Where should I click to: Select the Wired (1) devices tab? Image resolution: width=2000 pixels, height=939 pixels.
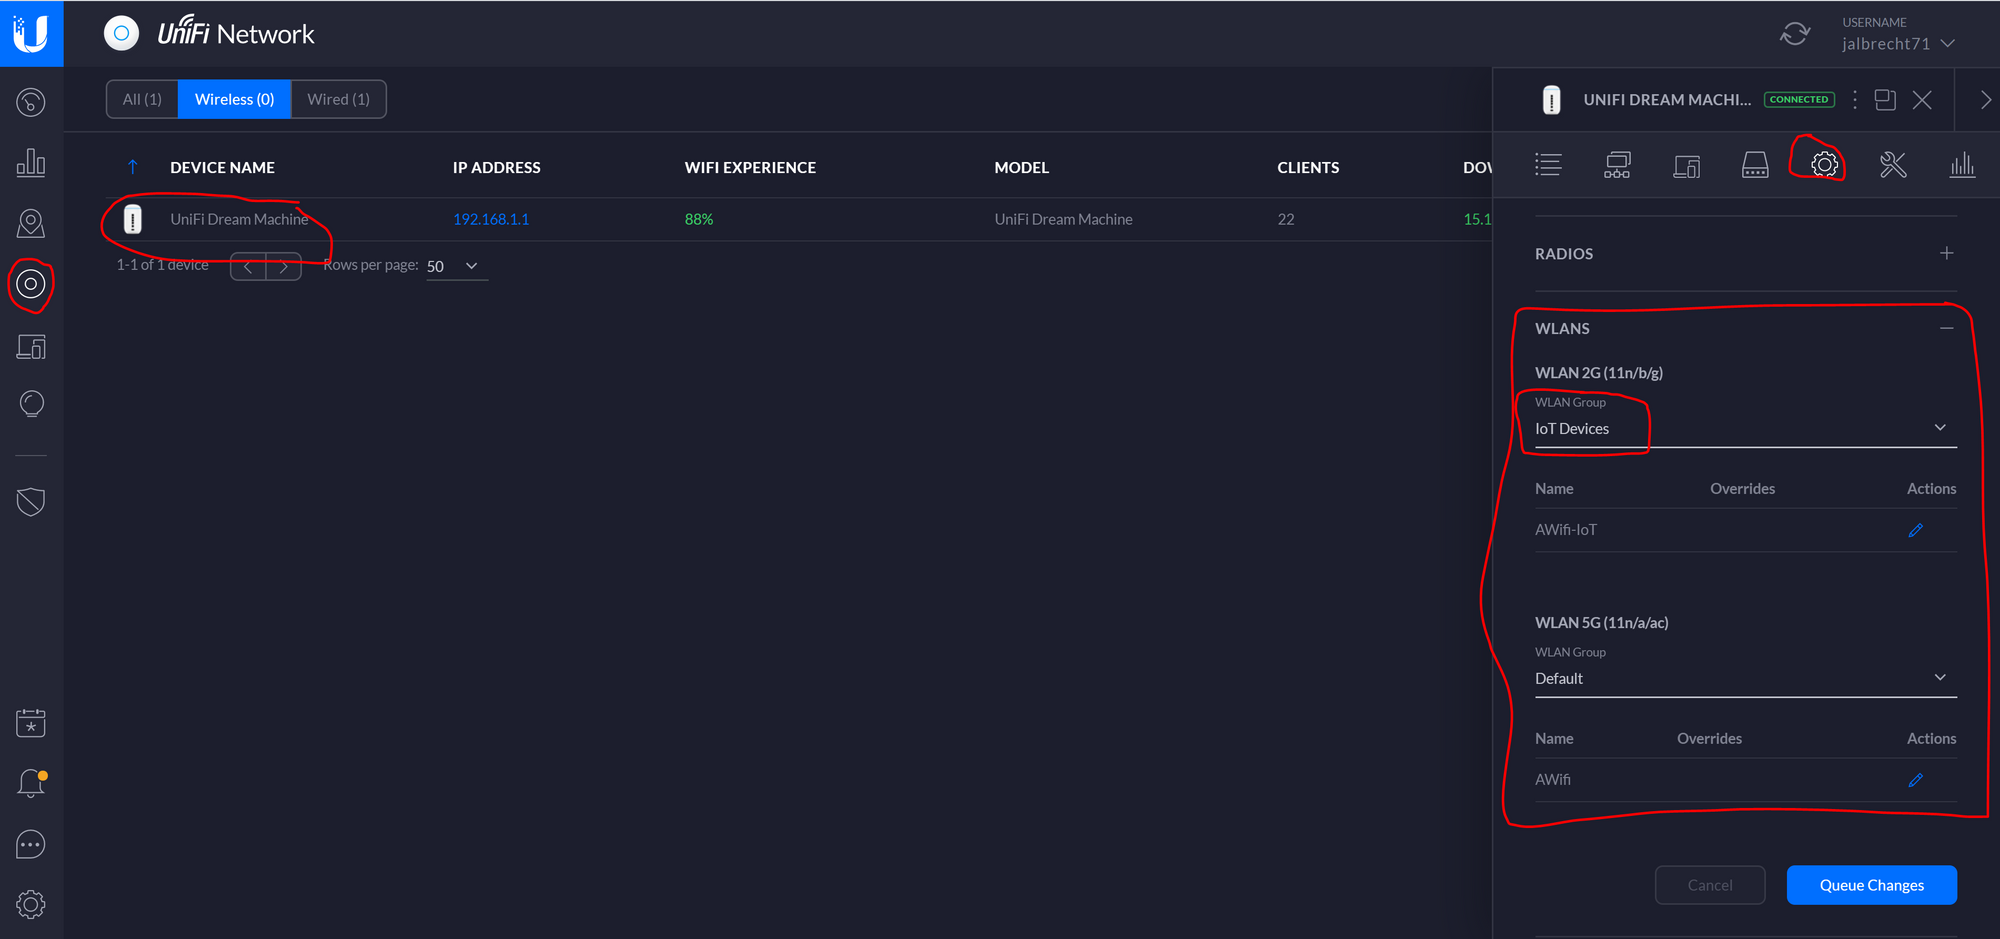click(x=338, y=99)
